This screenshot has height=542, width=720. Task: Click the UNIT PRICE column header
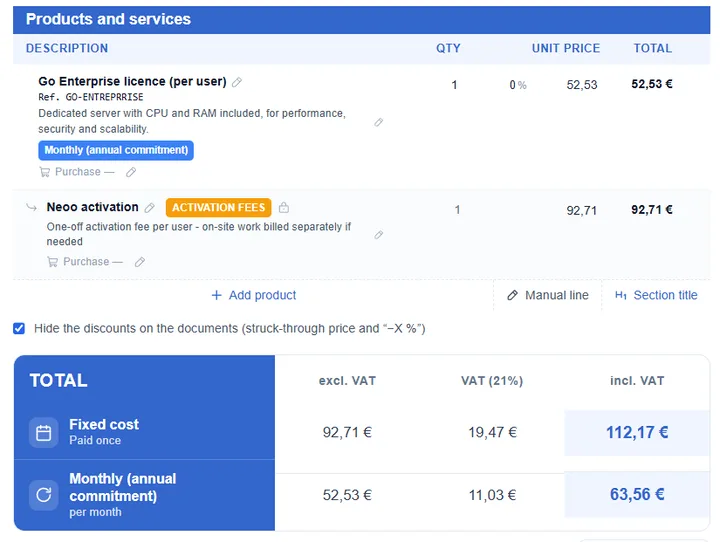566,48
